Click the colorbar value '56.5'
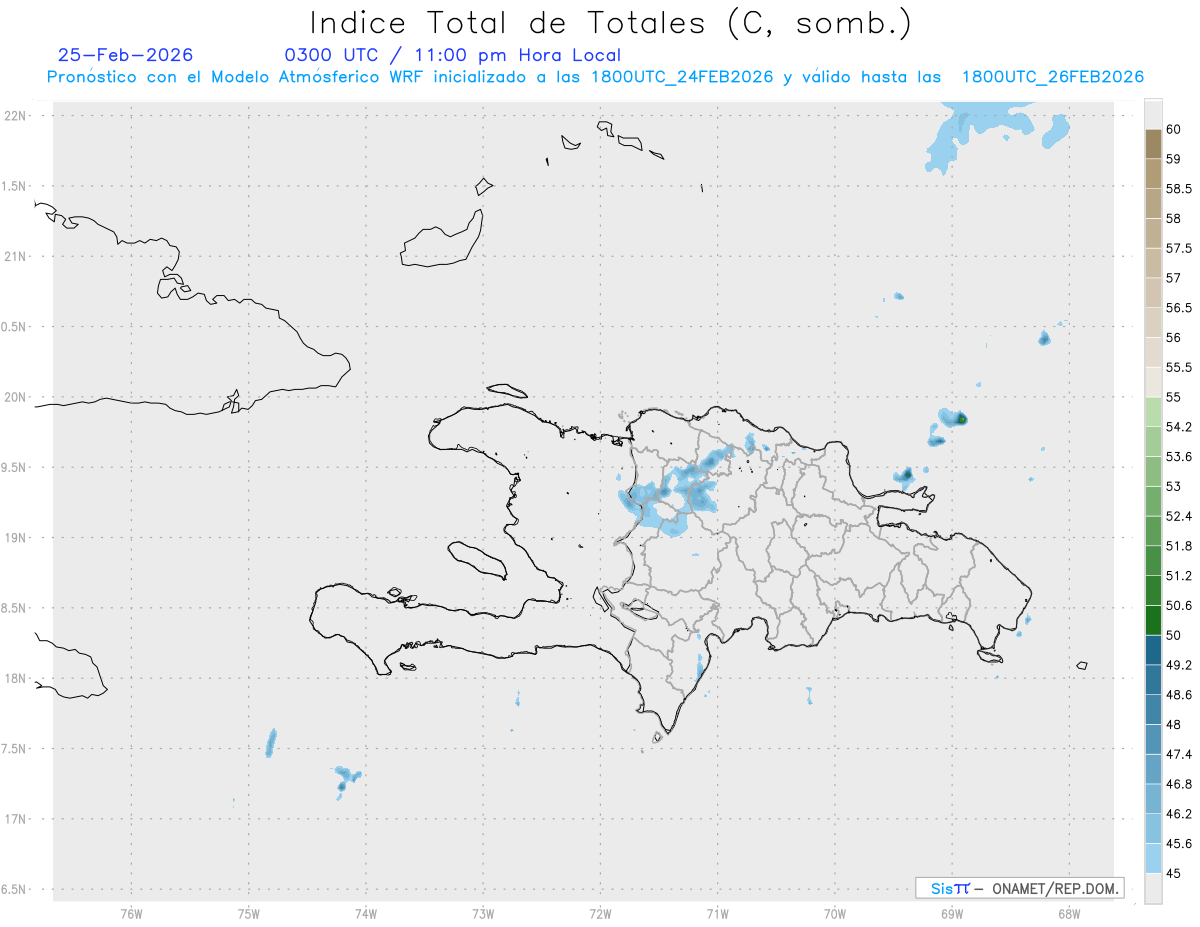The height and width of the screenshot is (927, 1200). click(x=1179, y=307)
